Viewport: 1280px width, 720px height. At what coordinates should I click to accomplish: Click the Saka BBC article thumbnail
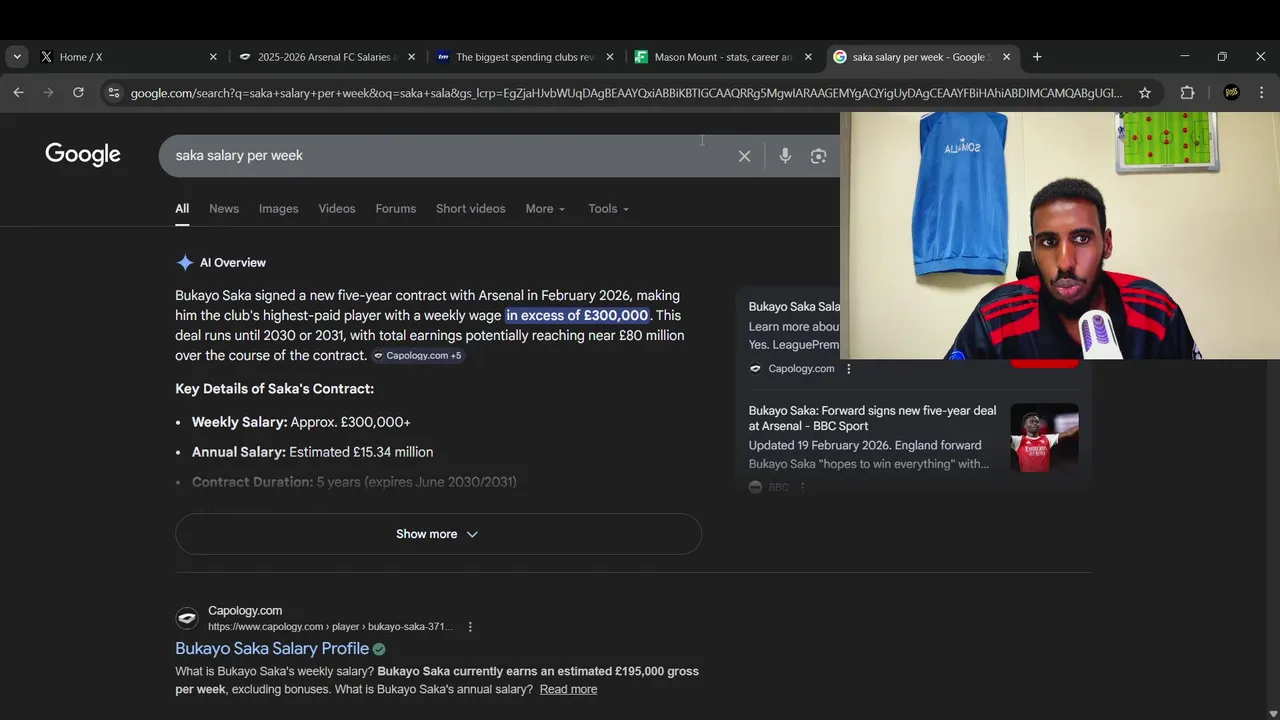(1044, 437)
